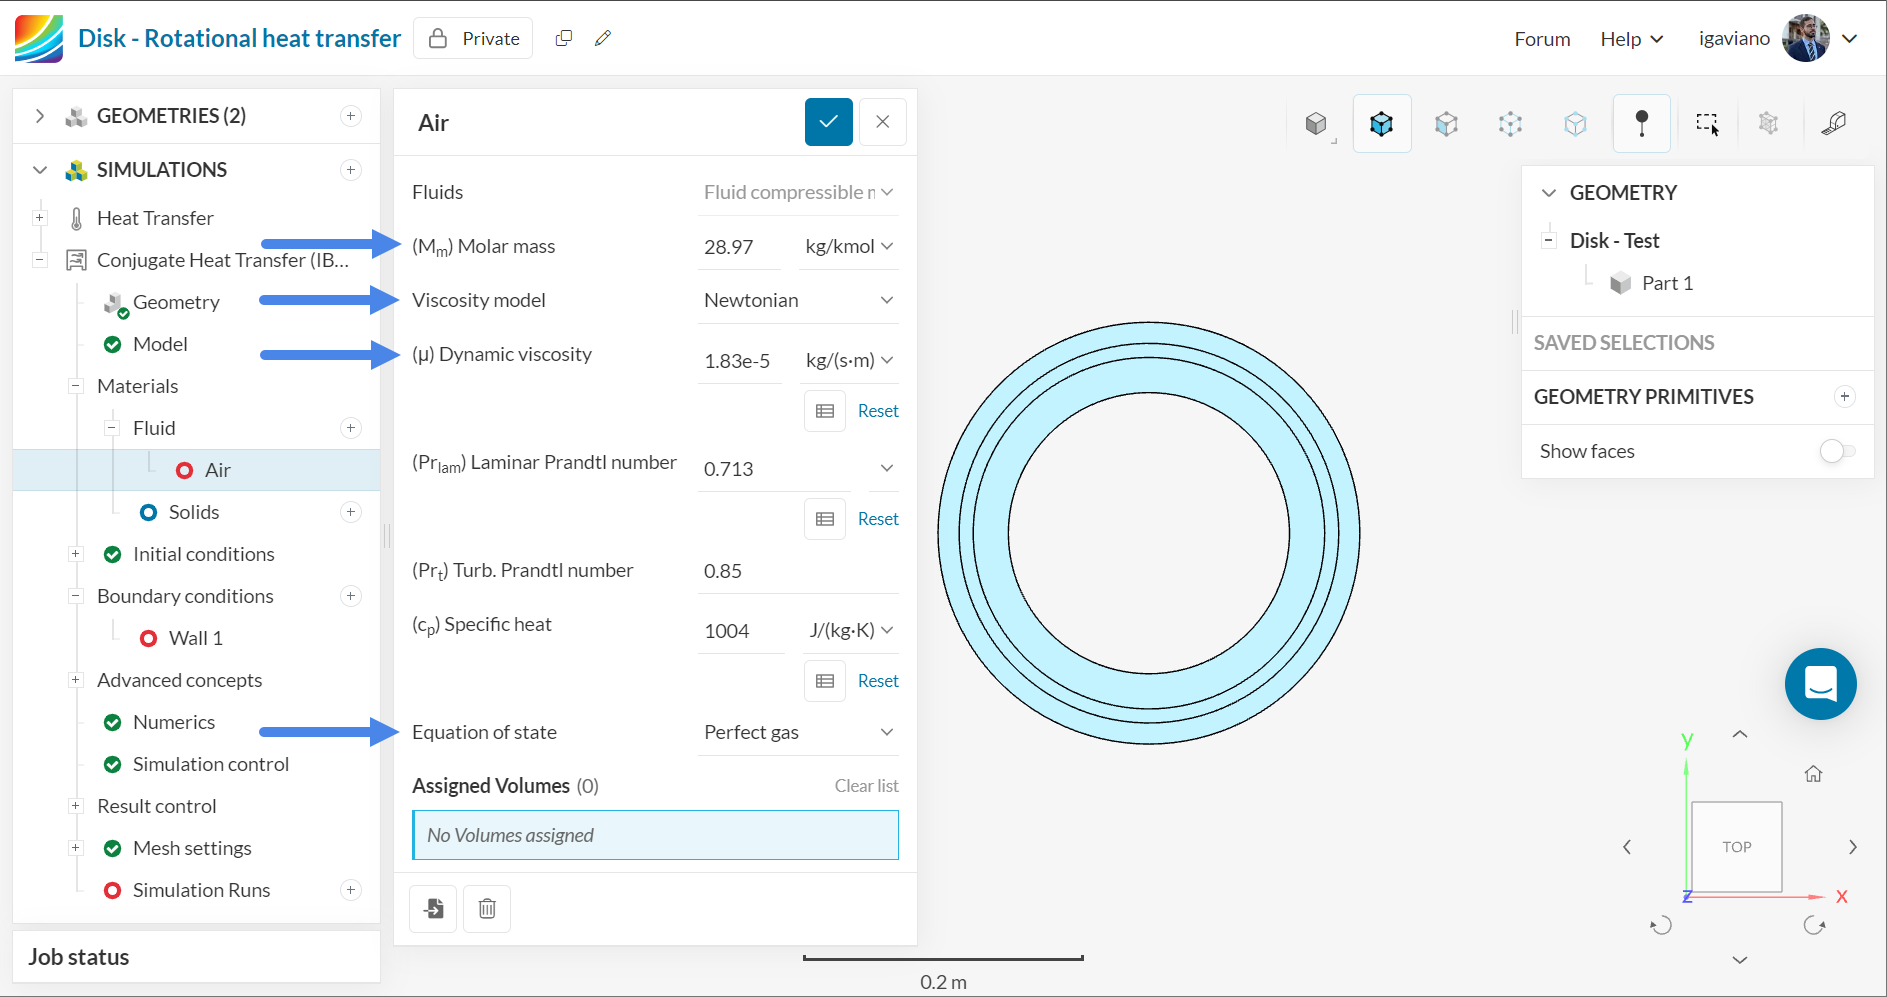Viewport: 1887px width, 997px height.
Task: Click the TOP face of orientation cube
Action: point(1736,846)
